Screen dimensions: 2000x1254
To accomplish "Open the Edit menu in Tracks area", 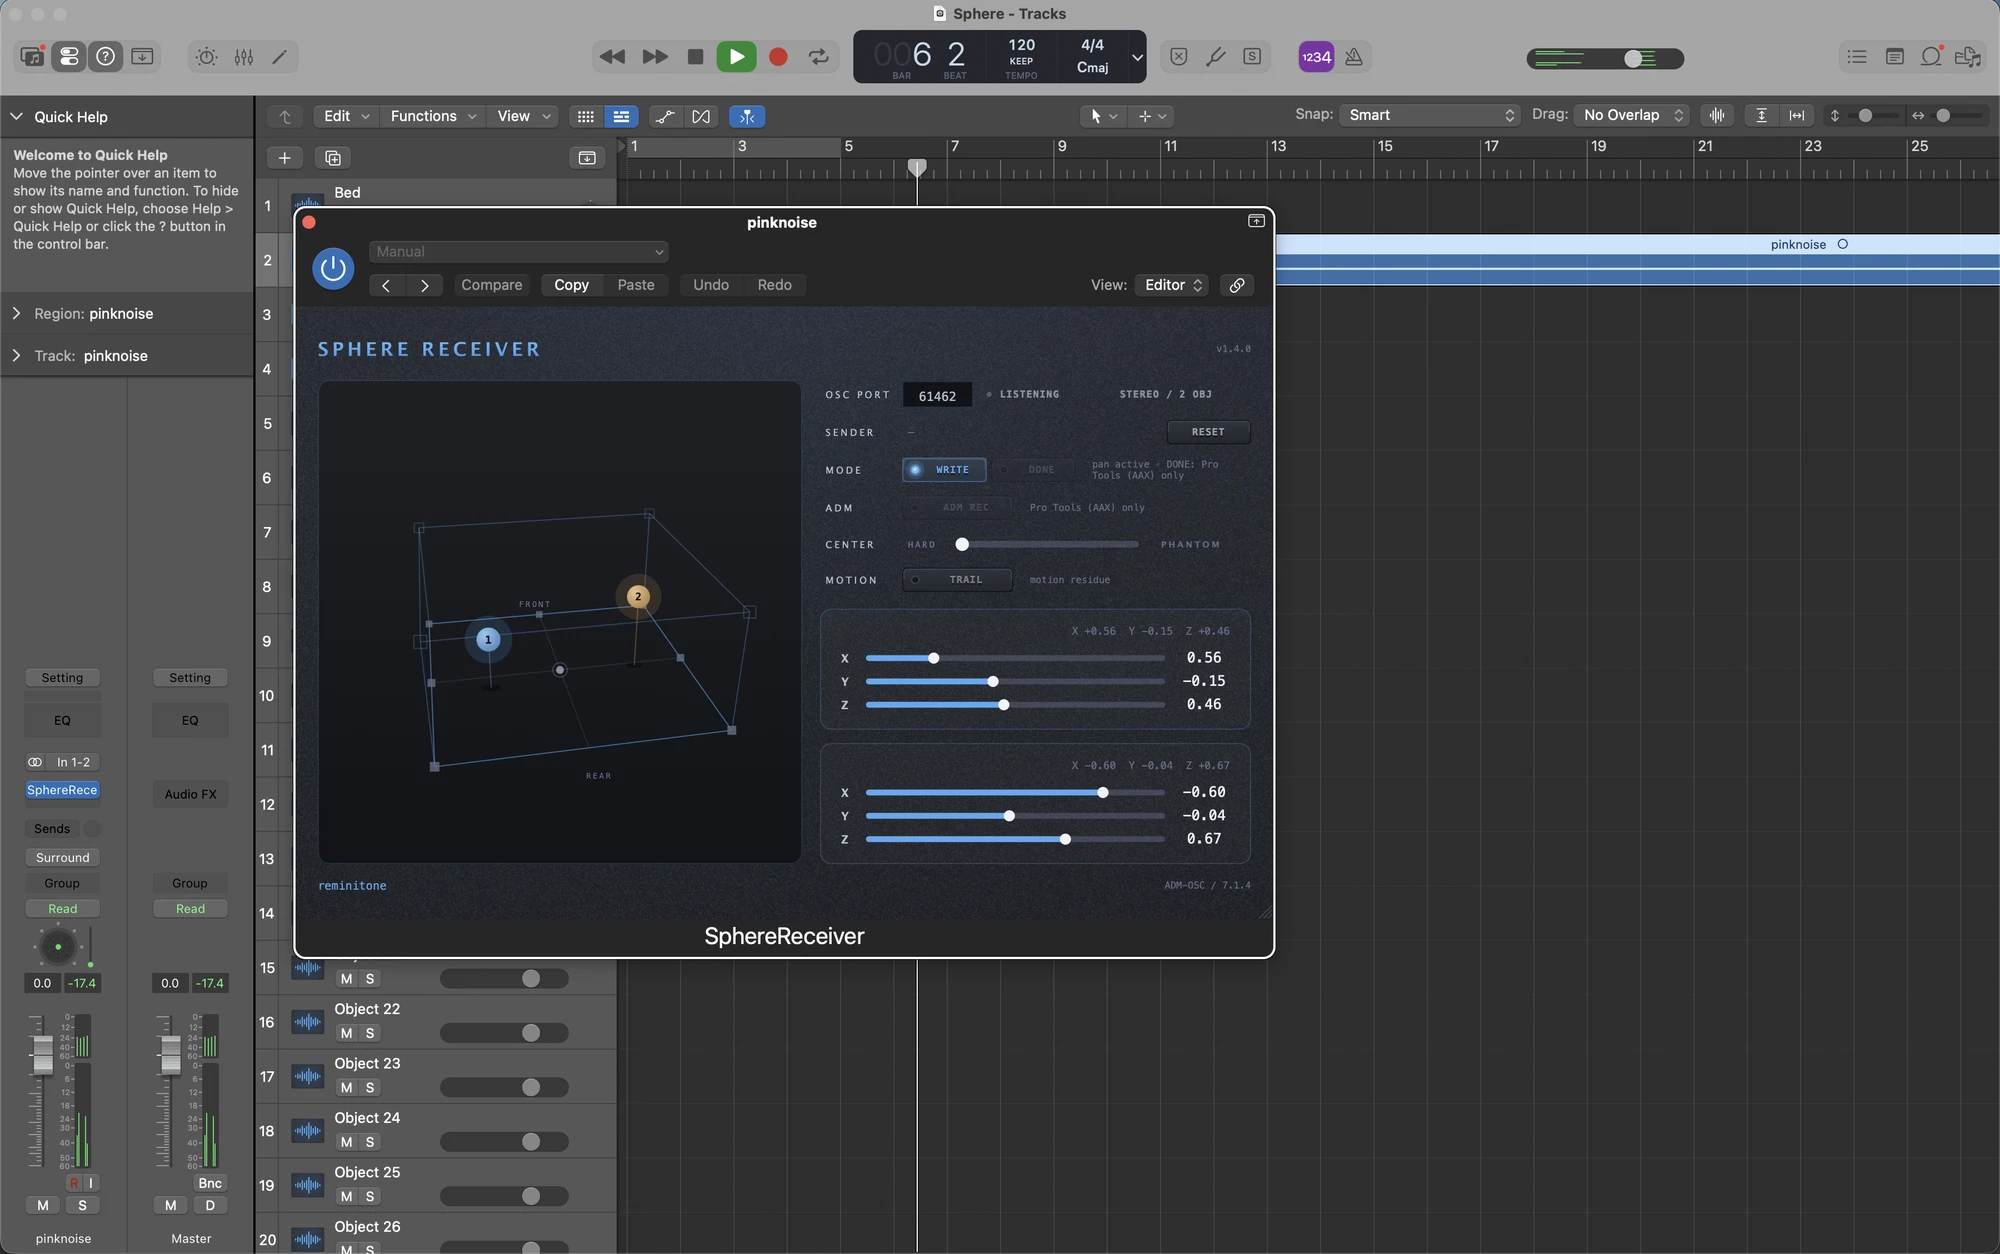I will 346,116.
